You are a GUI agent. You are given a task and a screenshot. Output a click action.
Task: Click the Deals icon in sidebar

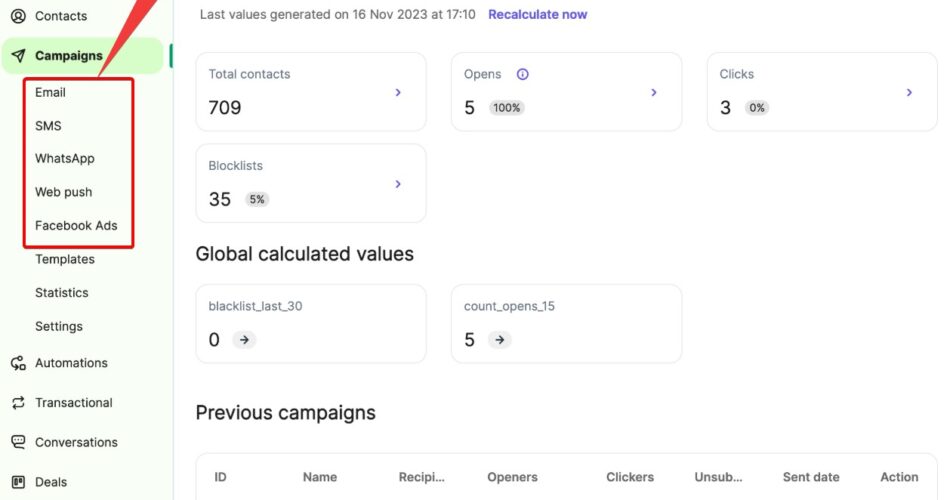[x=18, y=482]
